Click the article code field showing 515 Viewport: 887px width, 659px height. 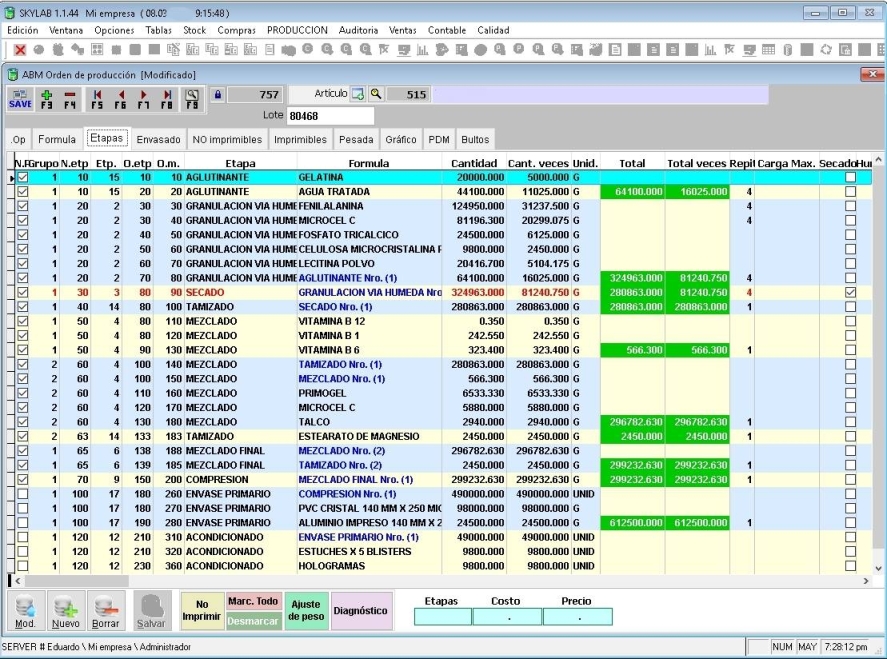(x=408, y=94)
